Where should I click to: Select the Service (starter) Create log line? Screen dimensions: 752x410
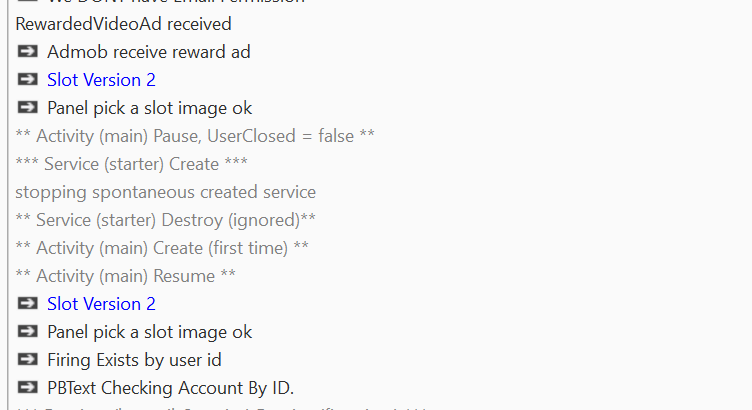132,164
